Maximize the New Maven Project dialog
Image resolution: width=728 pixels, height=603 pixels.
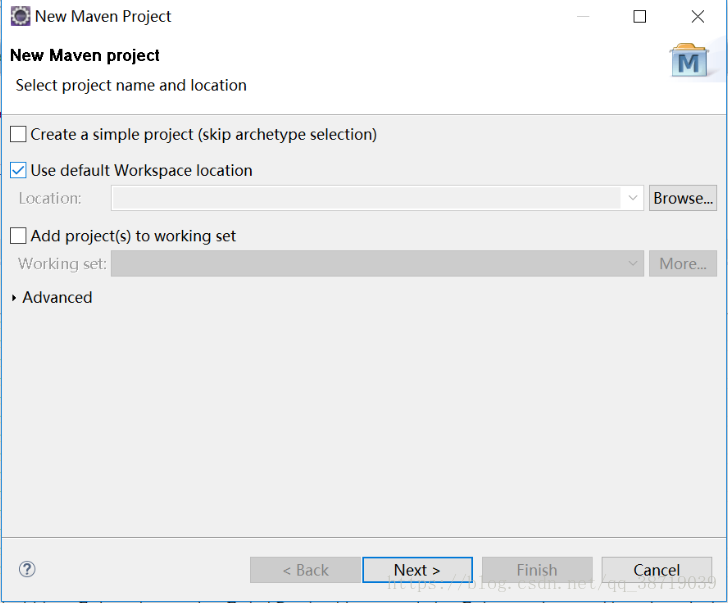coord(640,16)
